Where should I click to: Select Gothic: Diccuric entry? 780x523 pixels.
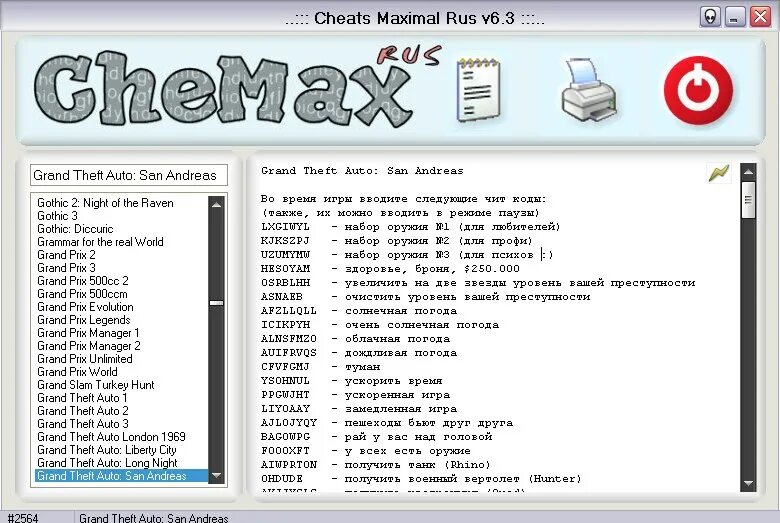point(75,229)
